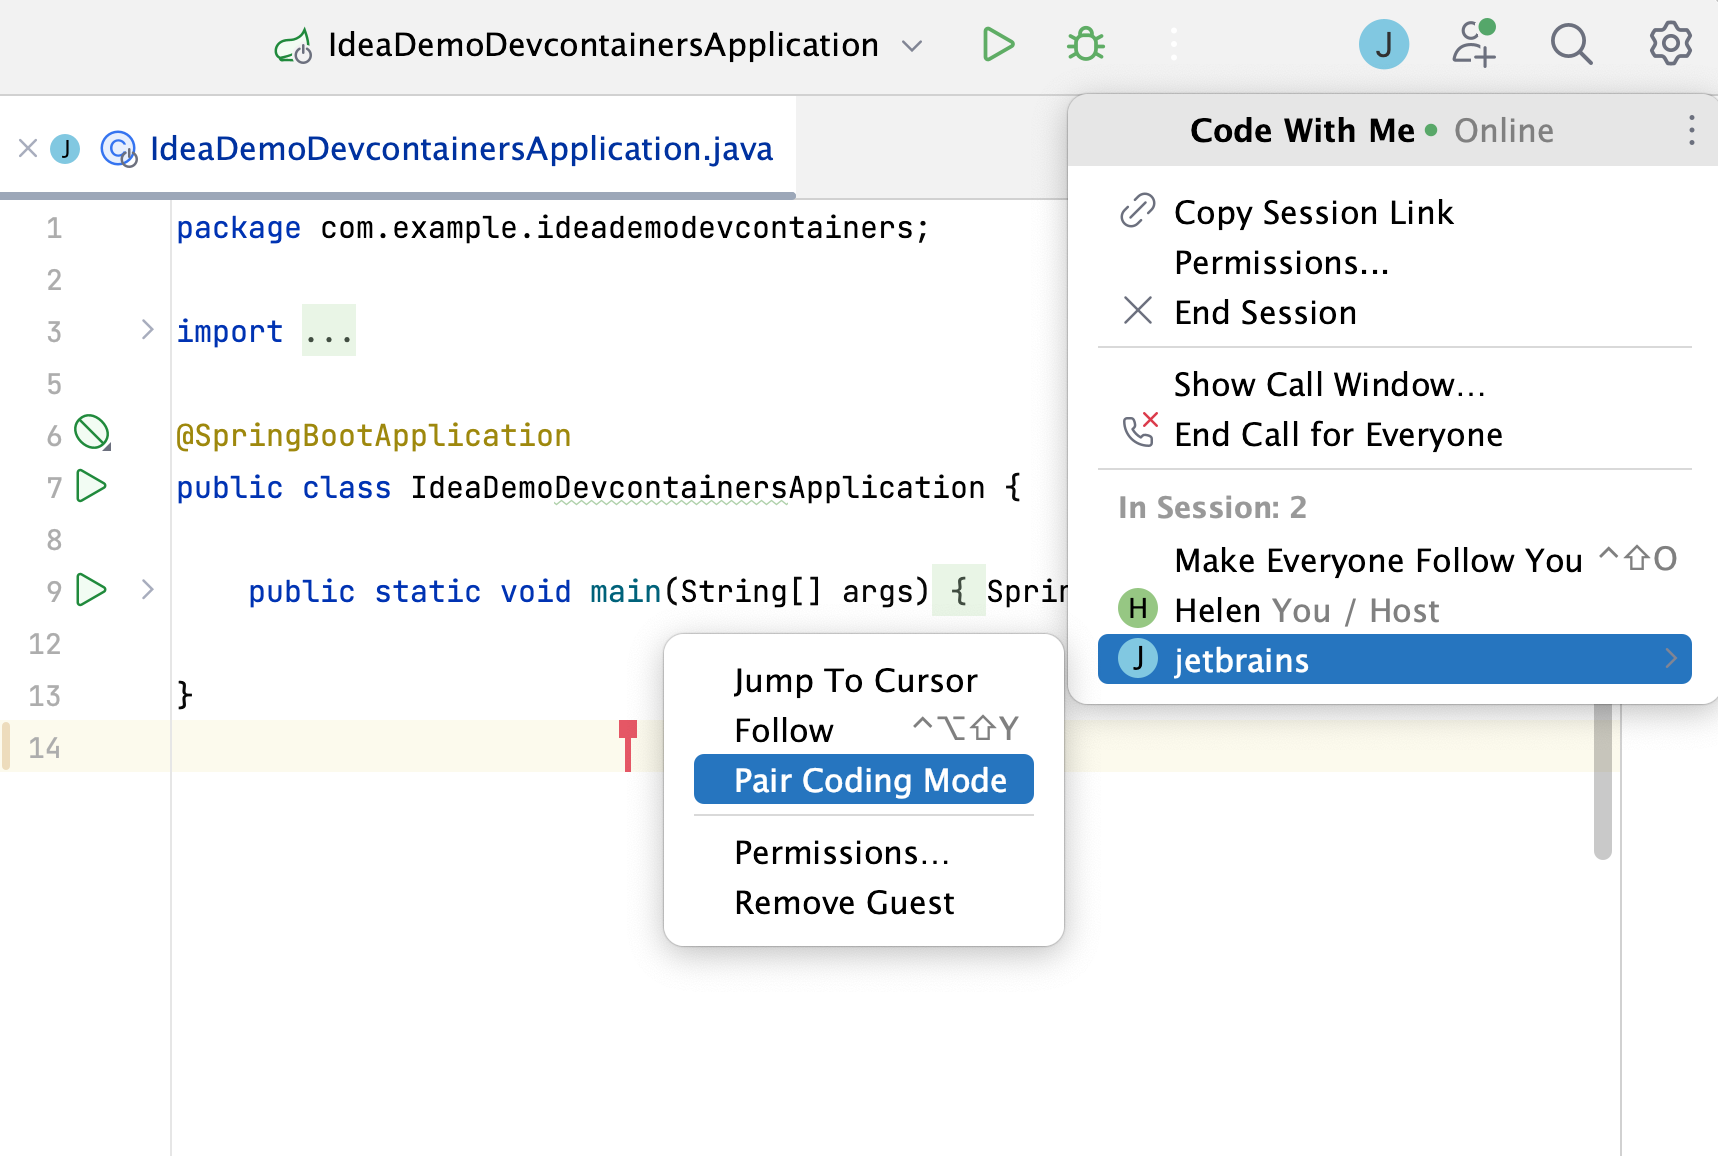The width and height of the screenshot is (1718, 1156).
Task: Run the application with the green Run button
Action: coord(998,45)
